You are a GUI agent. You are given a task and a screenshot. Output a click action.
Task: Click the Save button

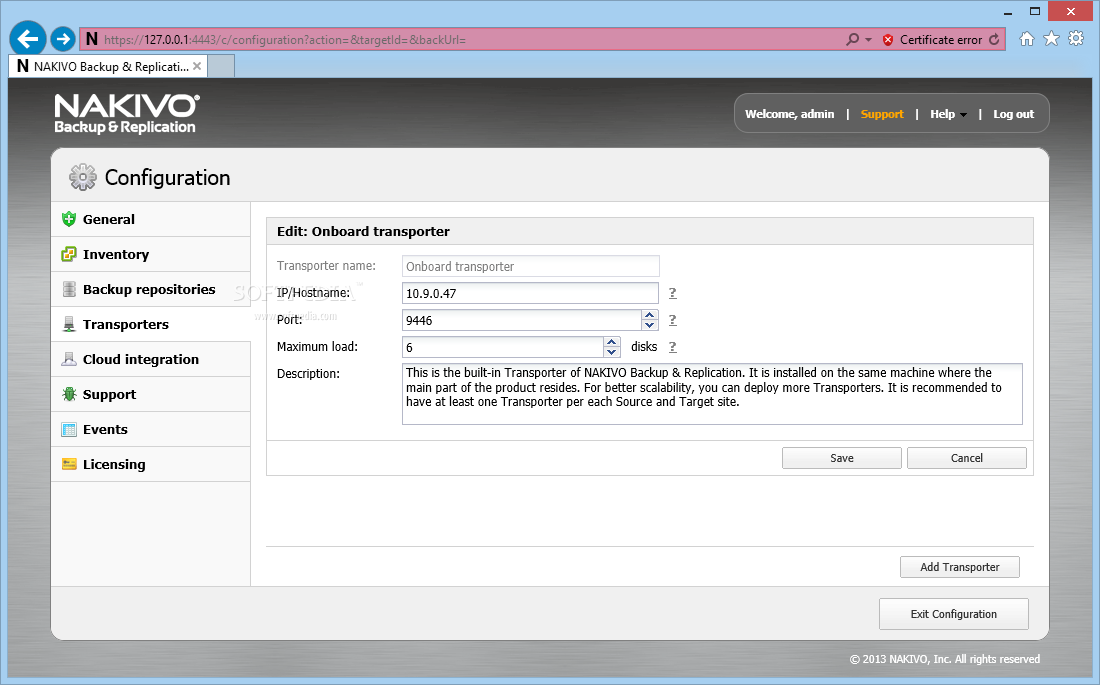(x=842, y=458)
